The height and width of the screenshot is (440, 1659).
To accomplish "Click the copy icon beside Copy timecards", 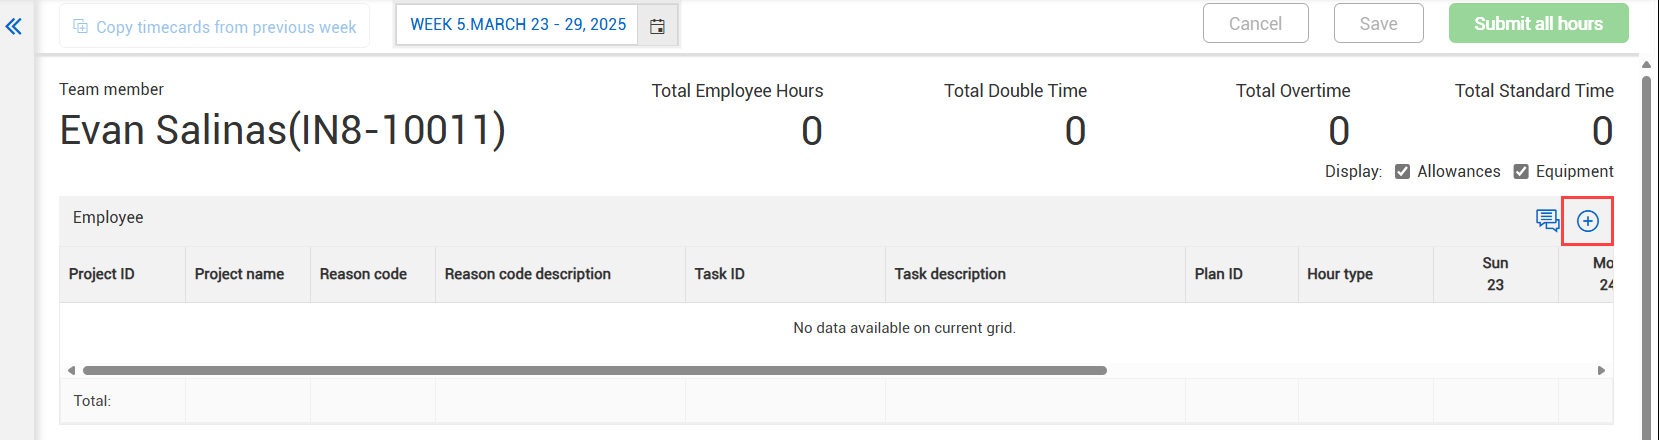I will coord(81,27).
